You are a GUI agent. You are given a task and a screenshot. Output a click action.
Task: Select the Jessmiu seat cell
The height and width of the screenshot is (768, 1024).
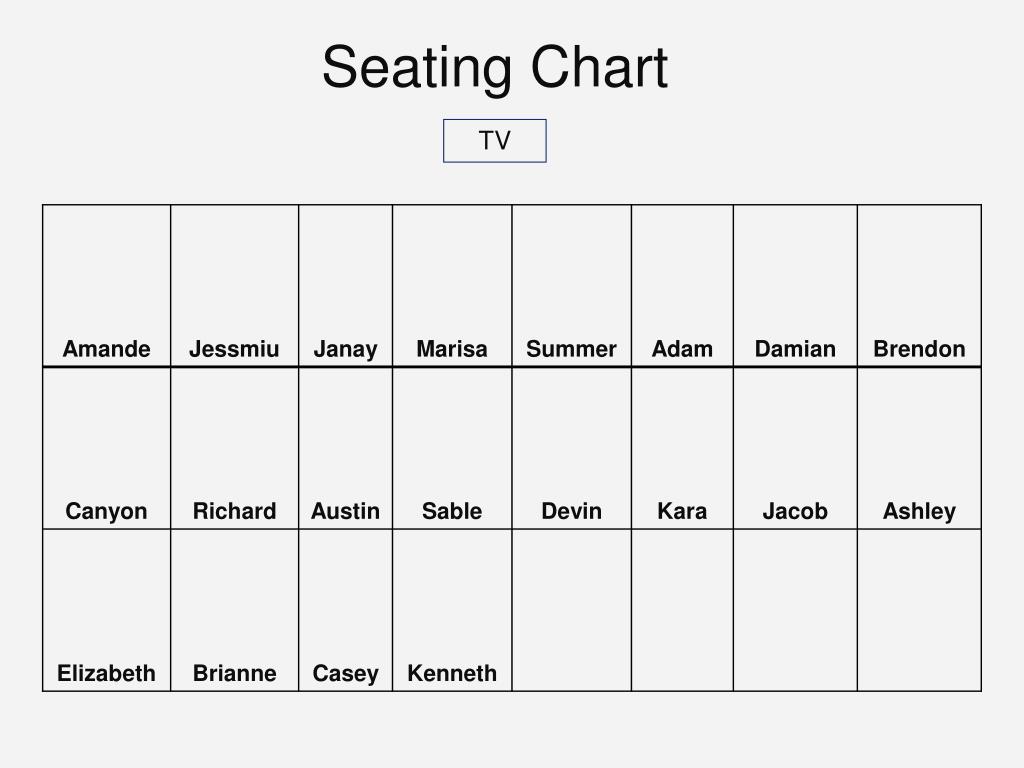(234, 286)
